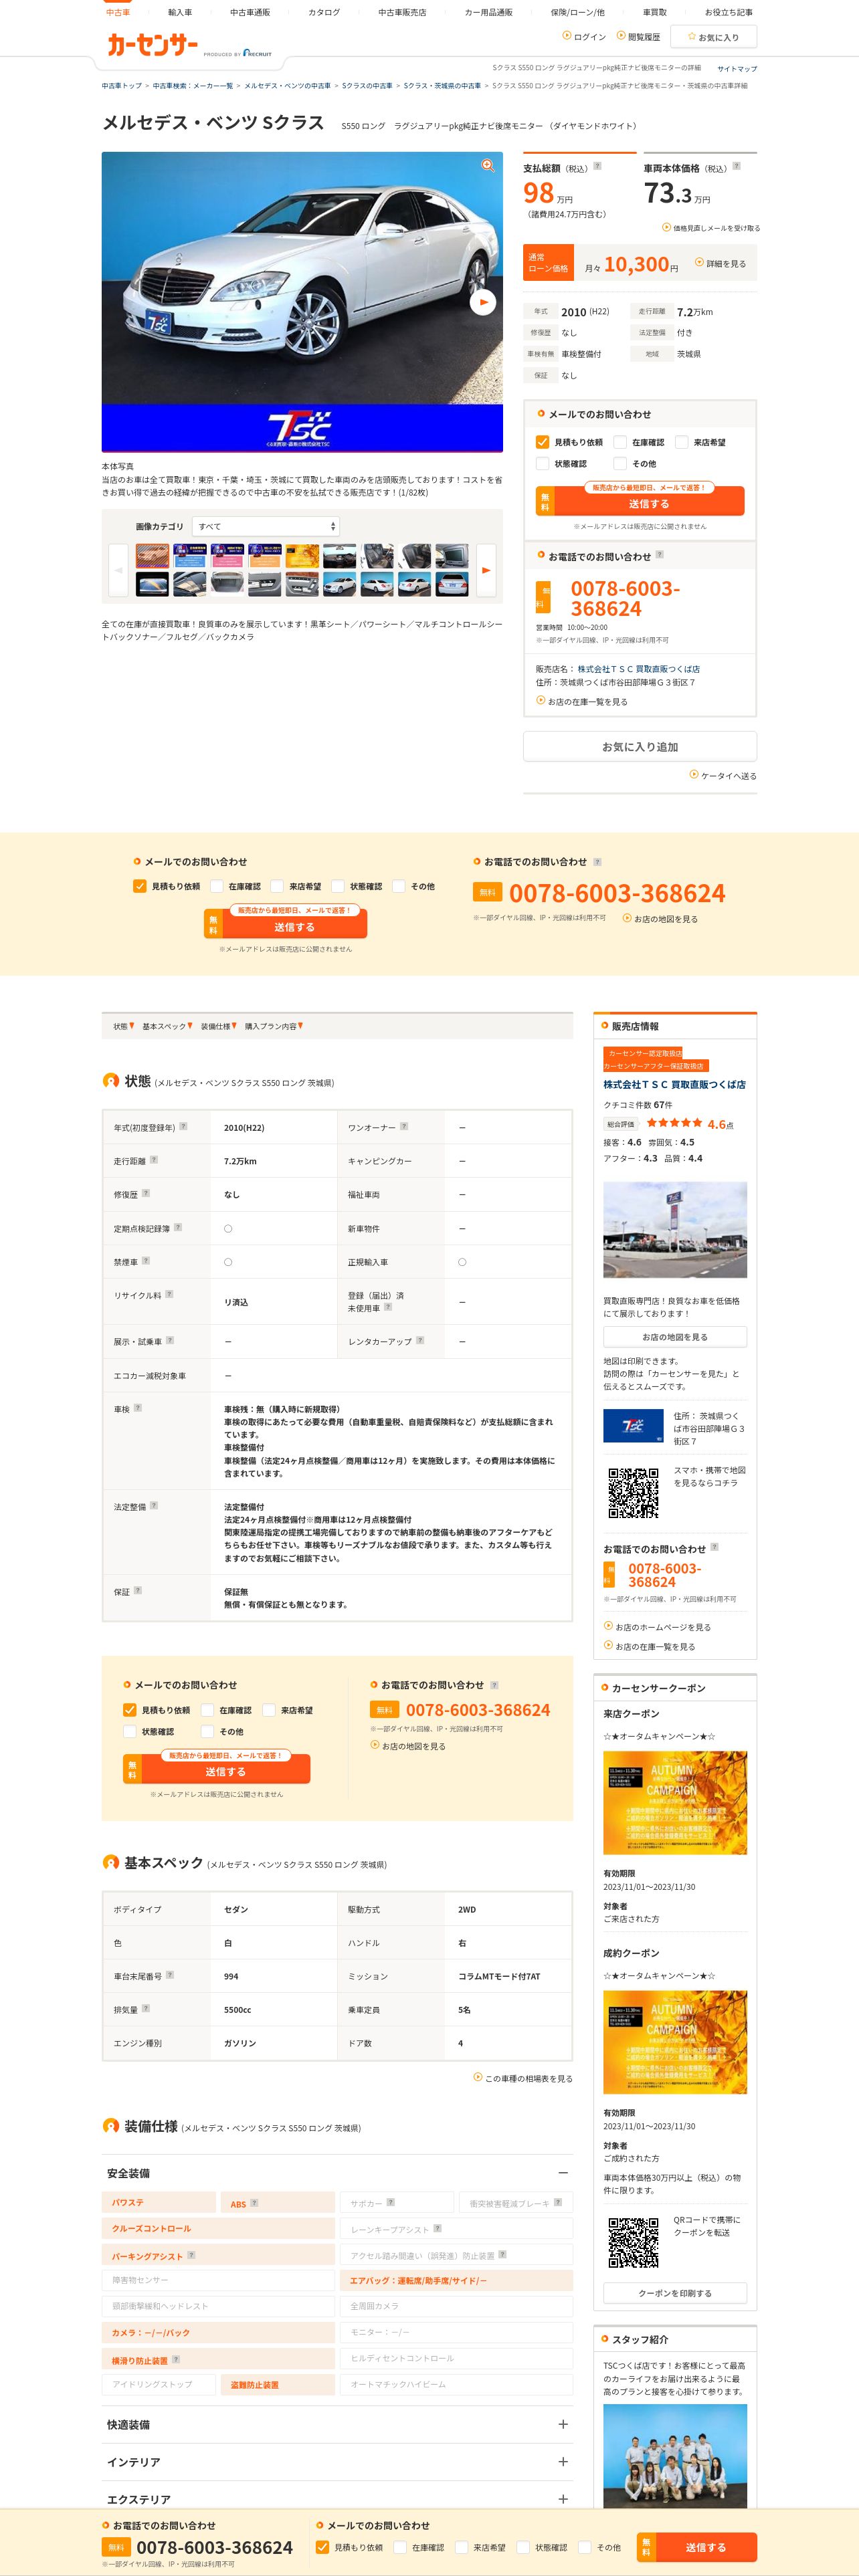Check 在庫確認 in the sidebar mail inquiry box
859x2576 pixels.
pyautogui.click(x=619, y=442)
